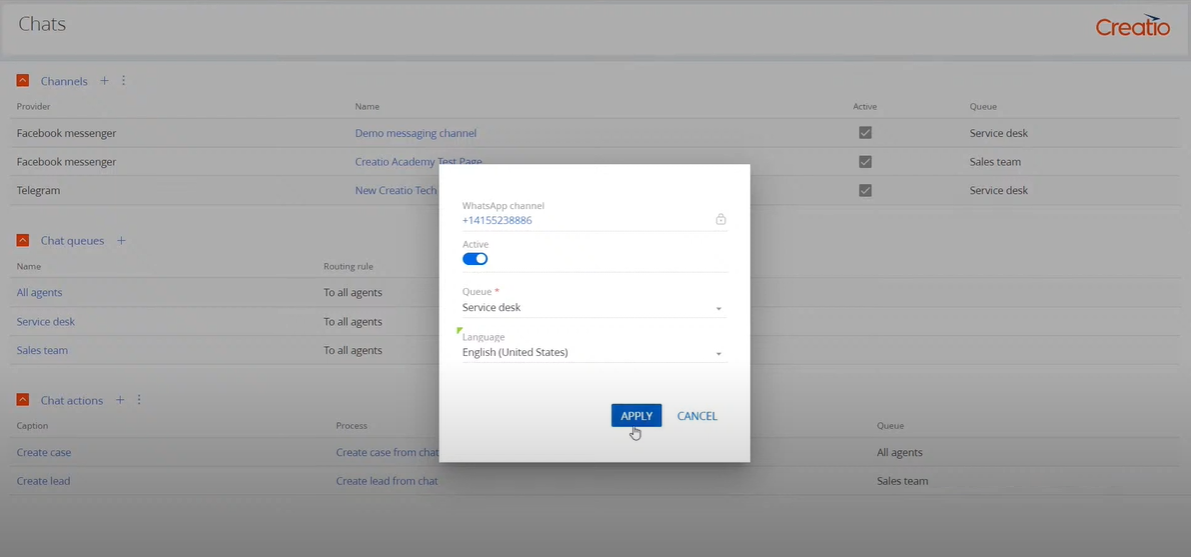
Task: Click the plus icon next to Chat actions
Action: coord(119,400)
